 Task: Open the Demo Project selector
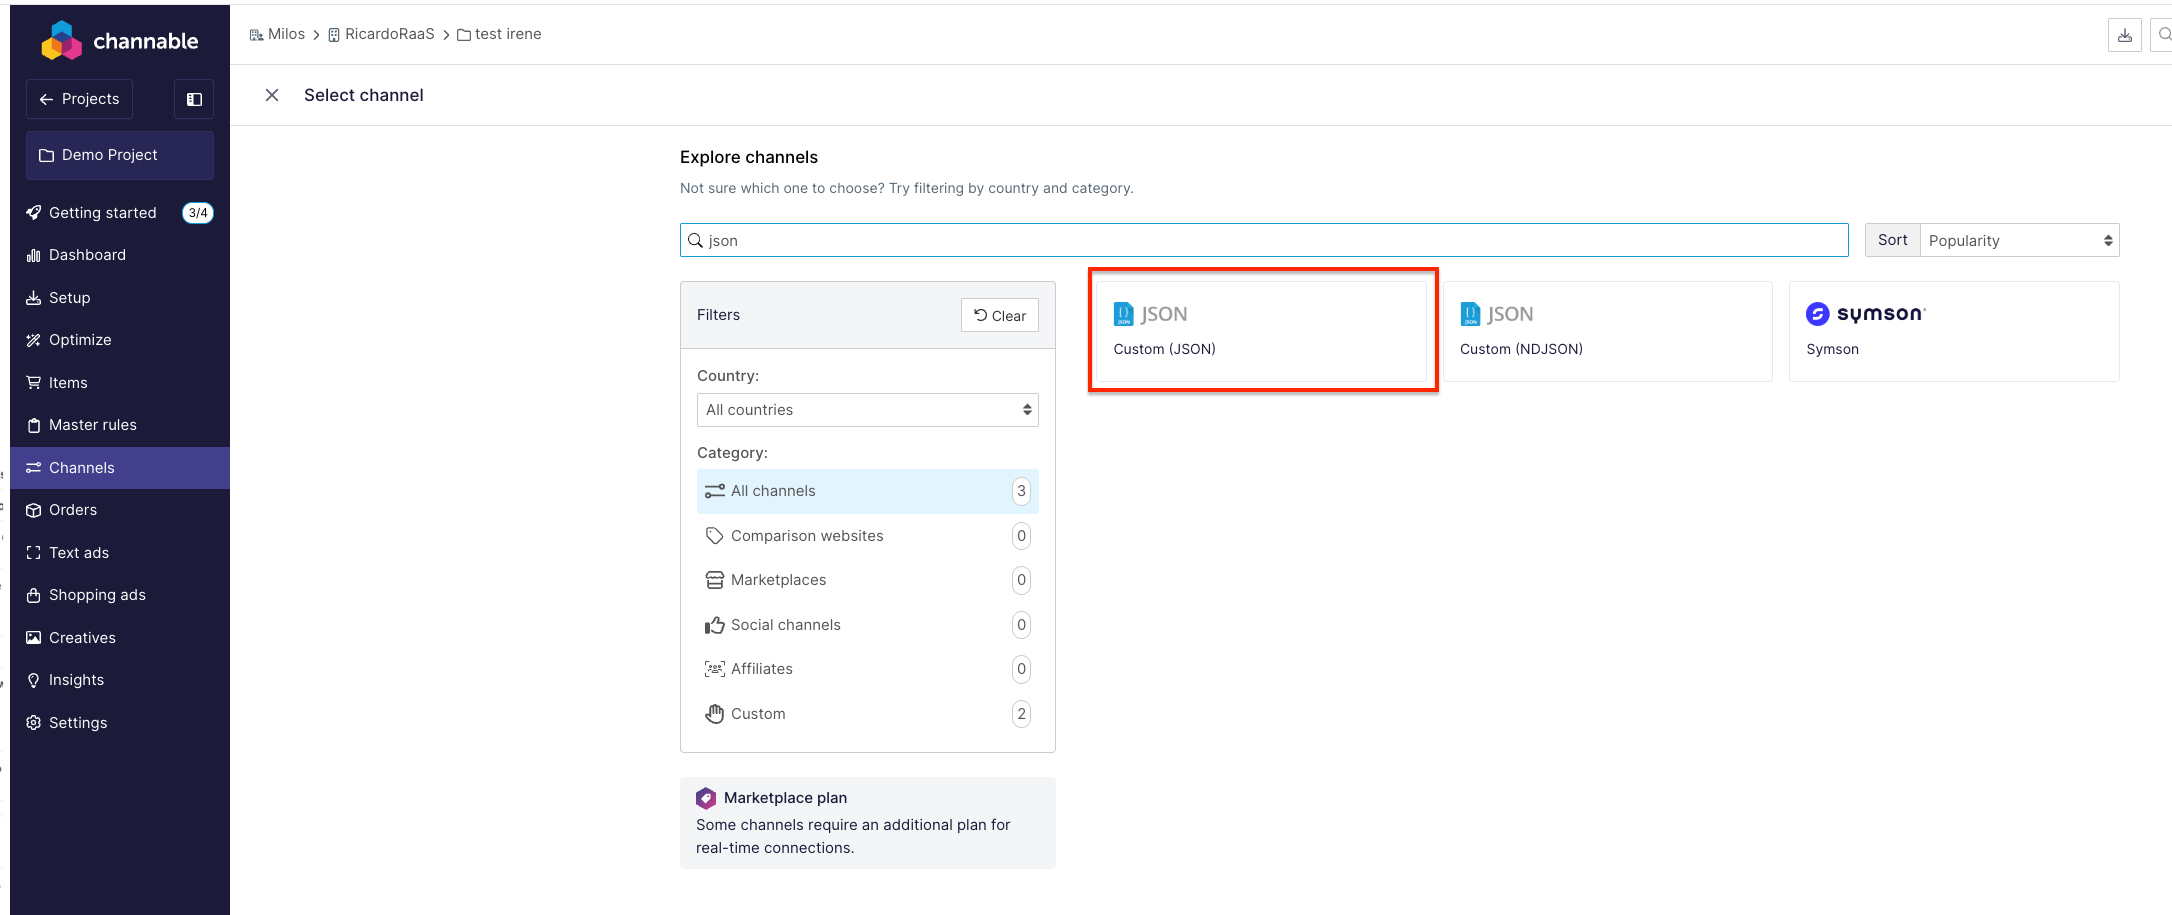(x=120, y=155)
